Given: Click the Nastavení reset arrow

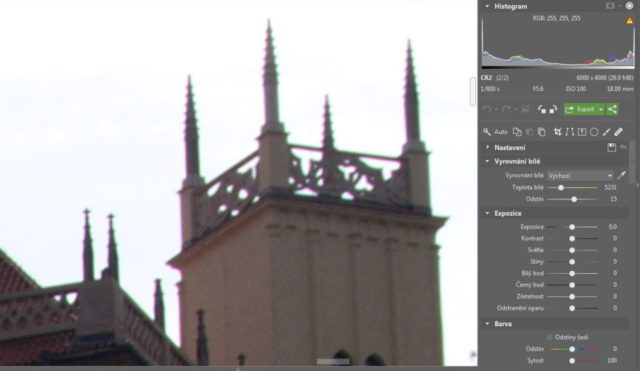Looking at the screenshot, I should (x=623, y=147).
